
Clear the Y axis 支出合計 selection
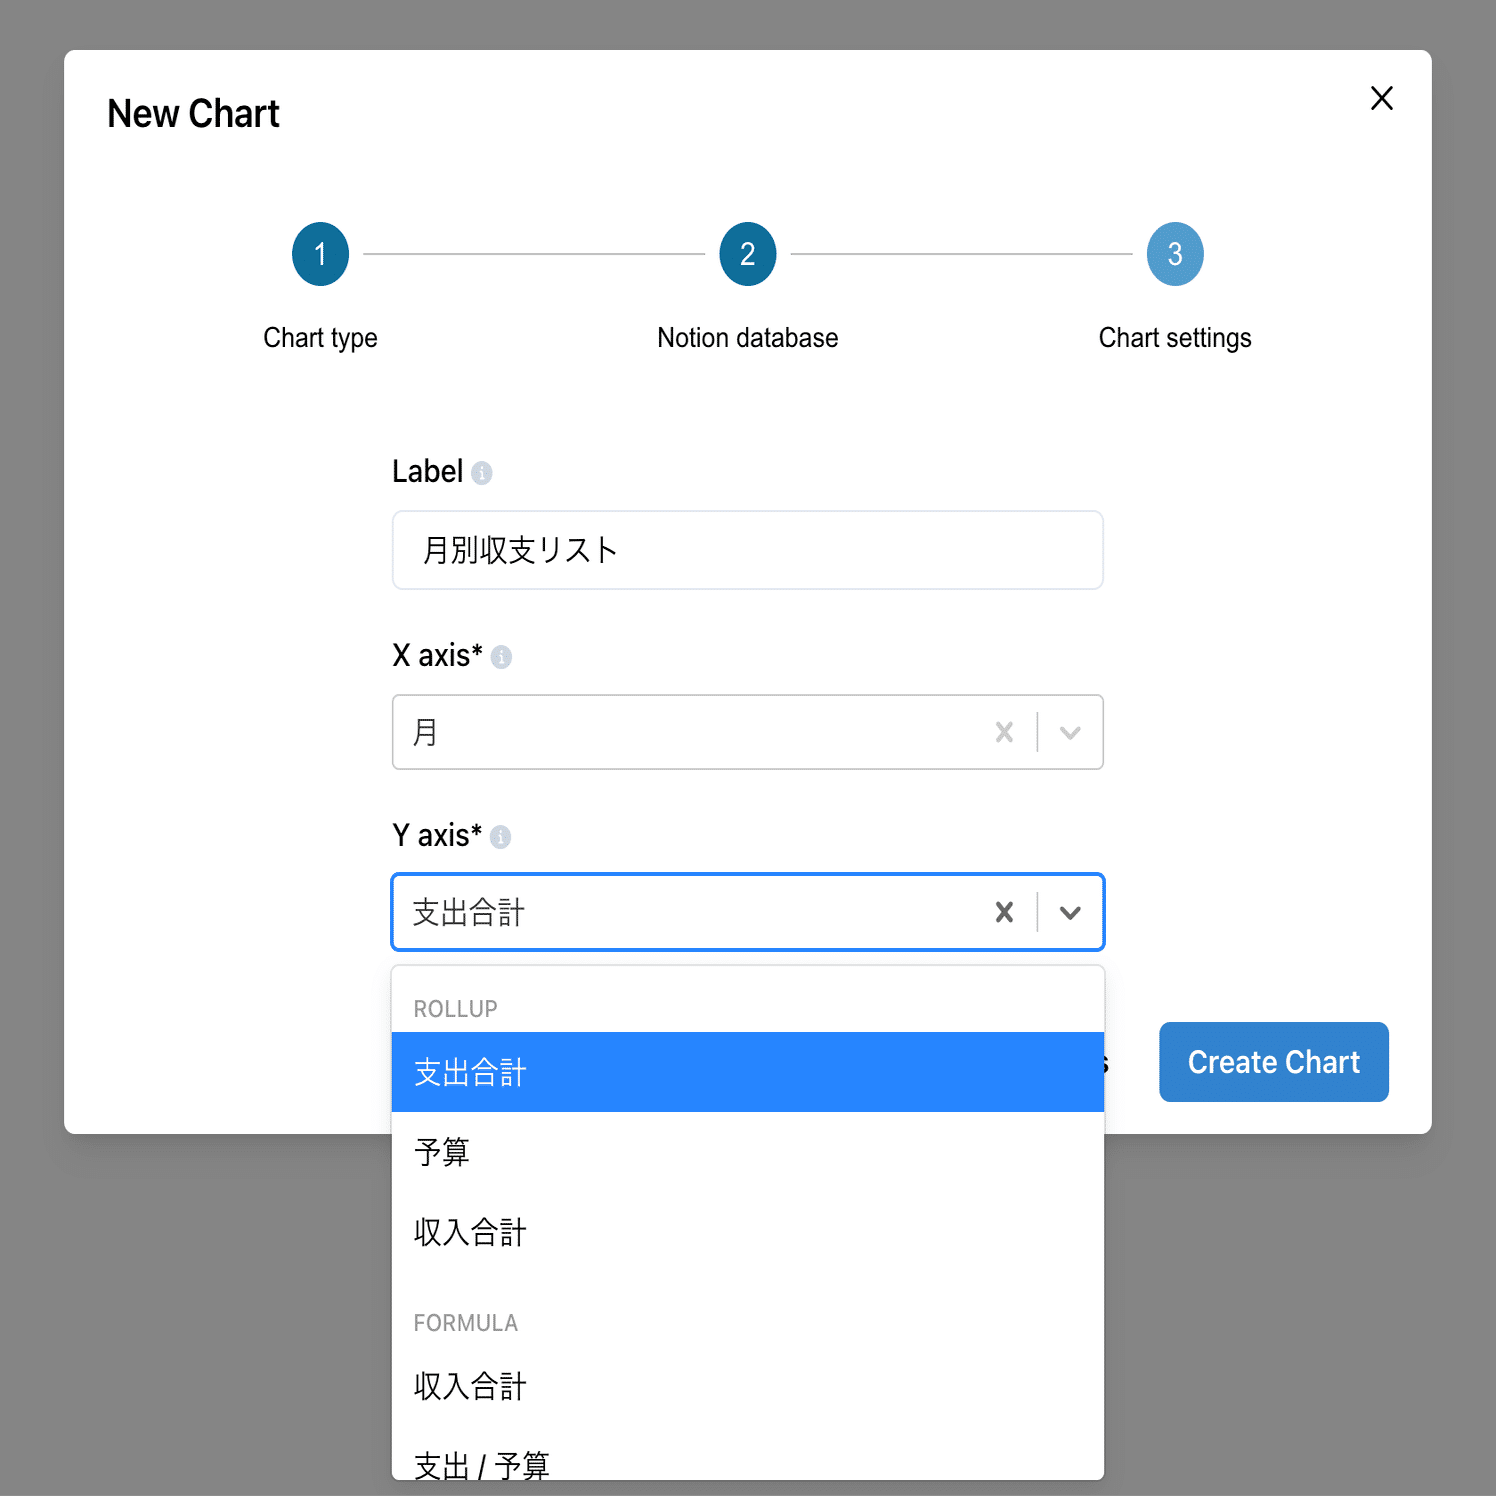click(x=1004, y=912)
